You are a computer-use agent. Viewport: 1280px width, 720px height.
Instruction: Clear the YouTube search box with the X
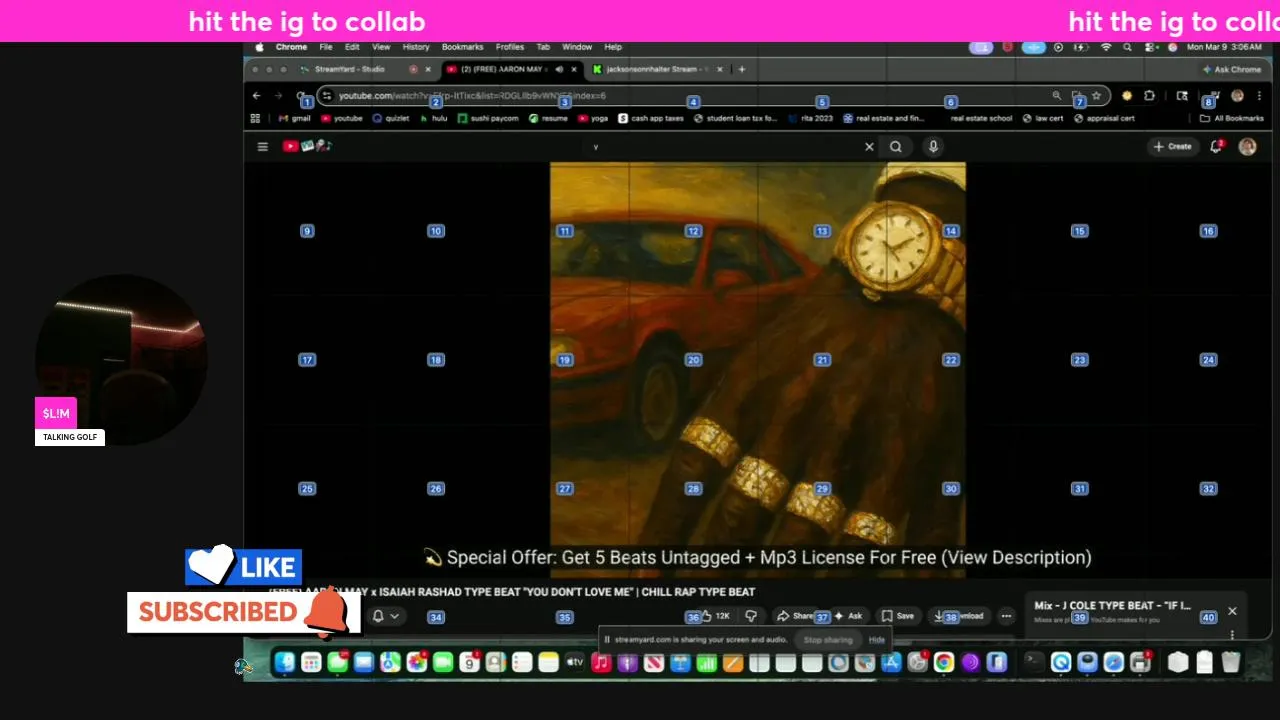click(869, 146)
